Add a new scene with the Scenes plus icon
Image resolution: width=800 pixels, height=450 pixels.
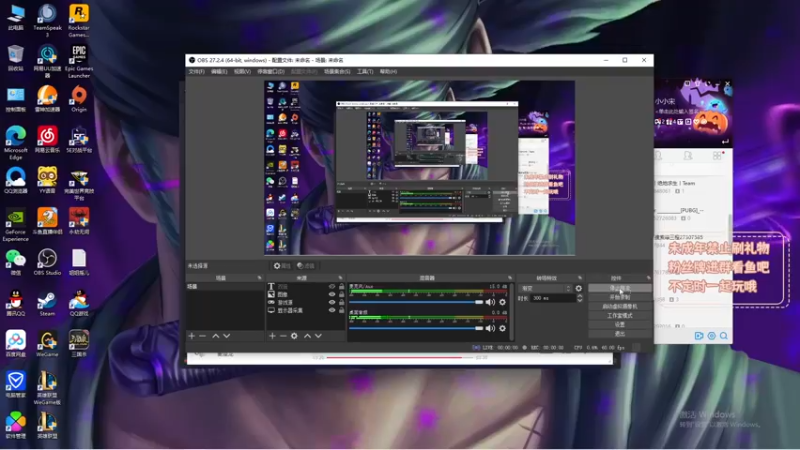click(x=192, y=336)
